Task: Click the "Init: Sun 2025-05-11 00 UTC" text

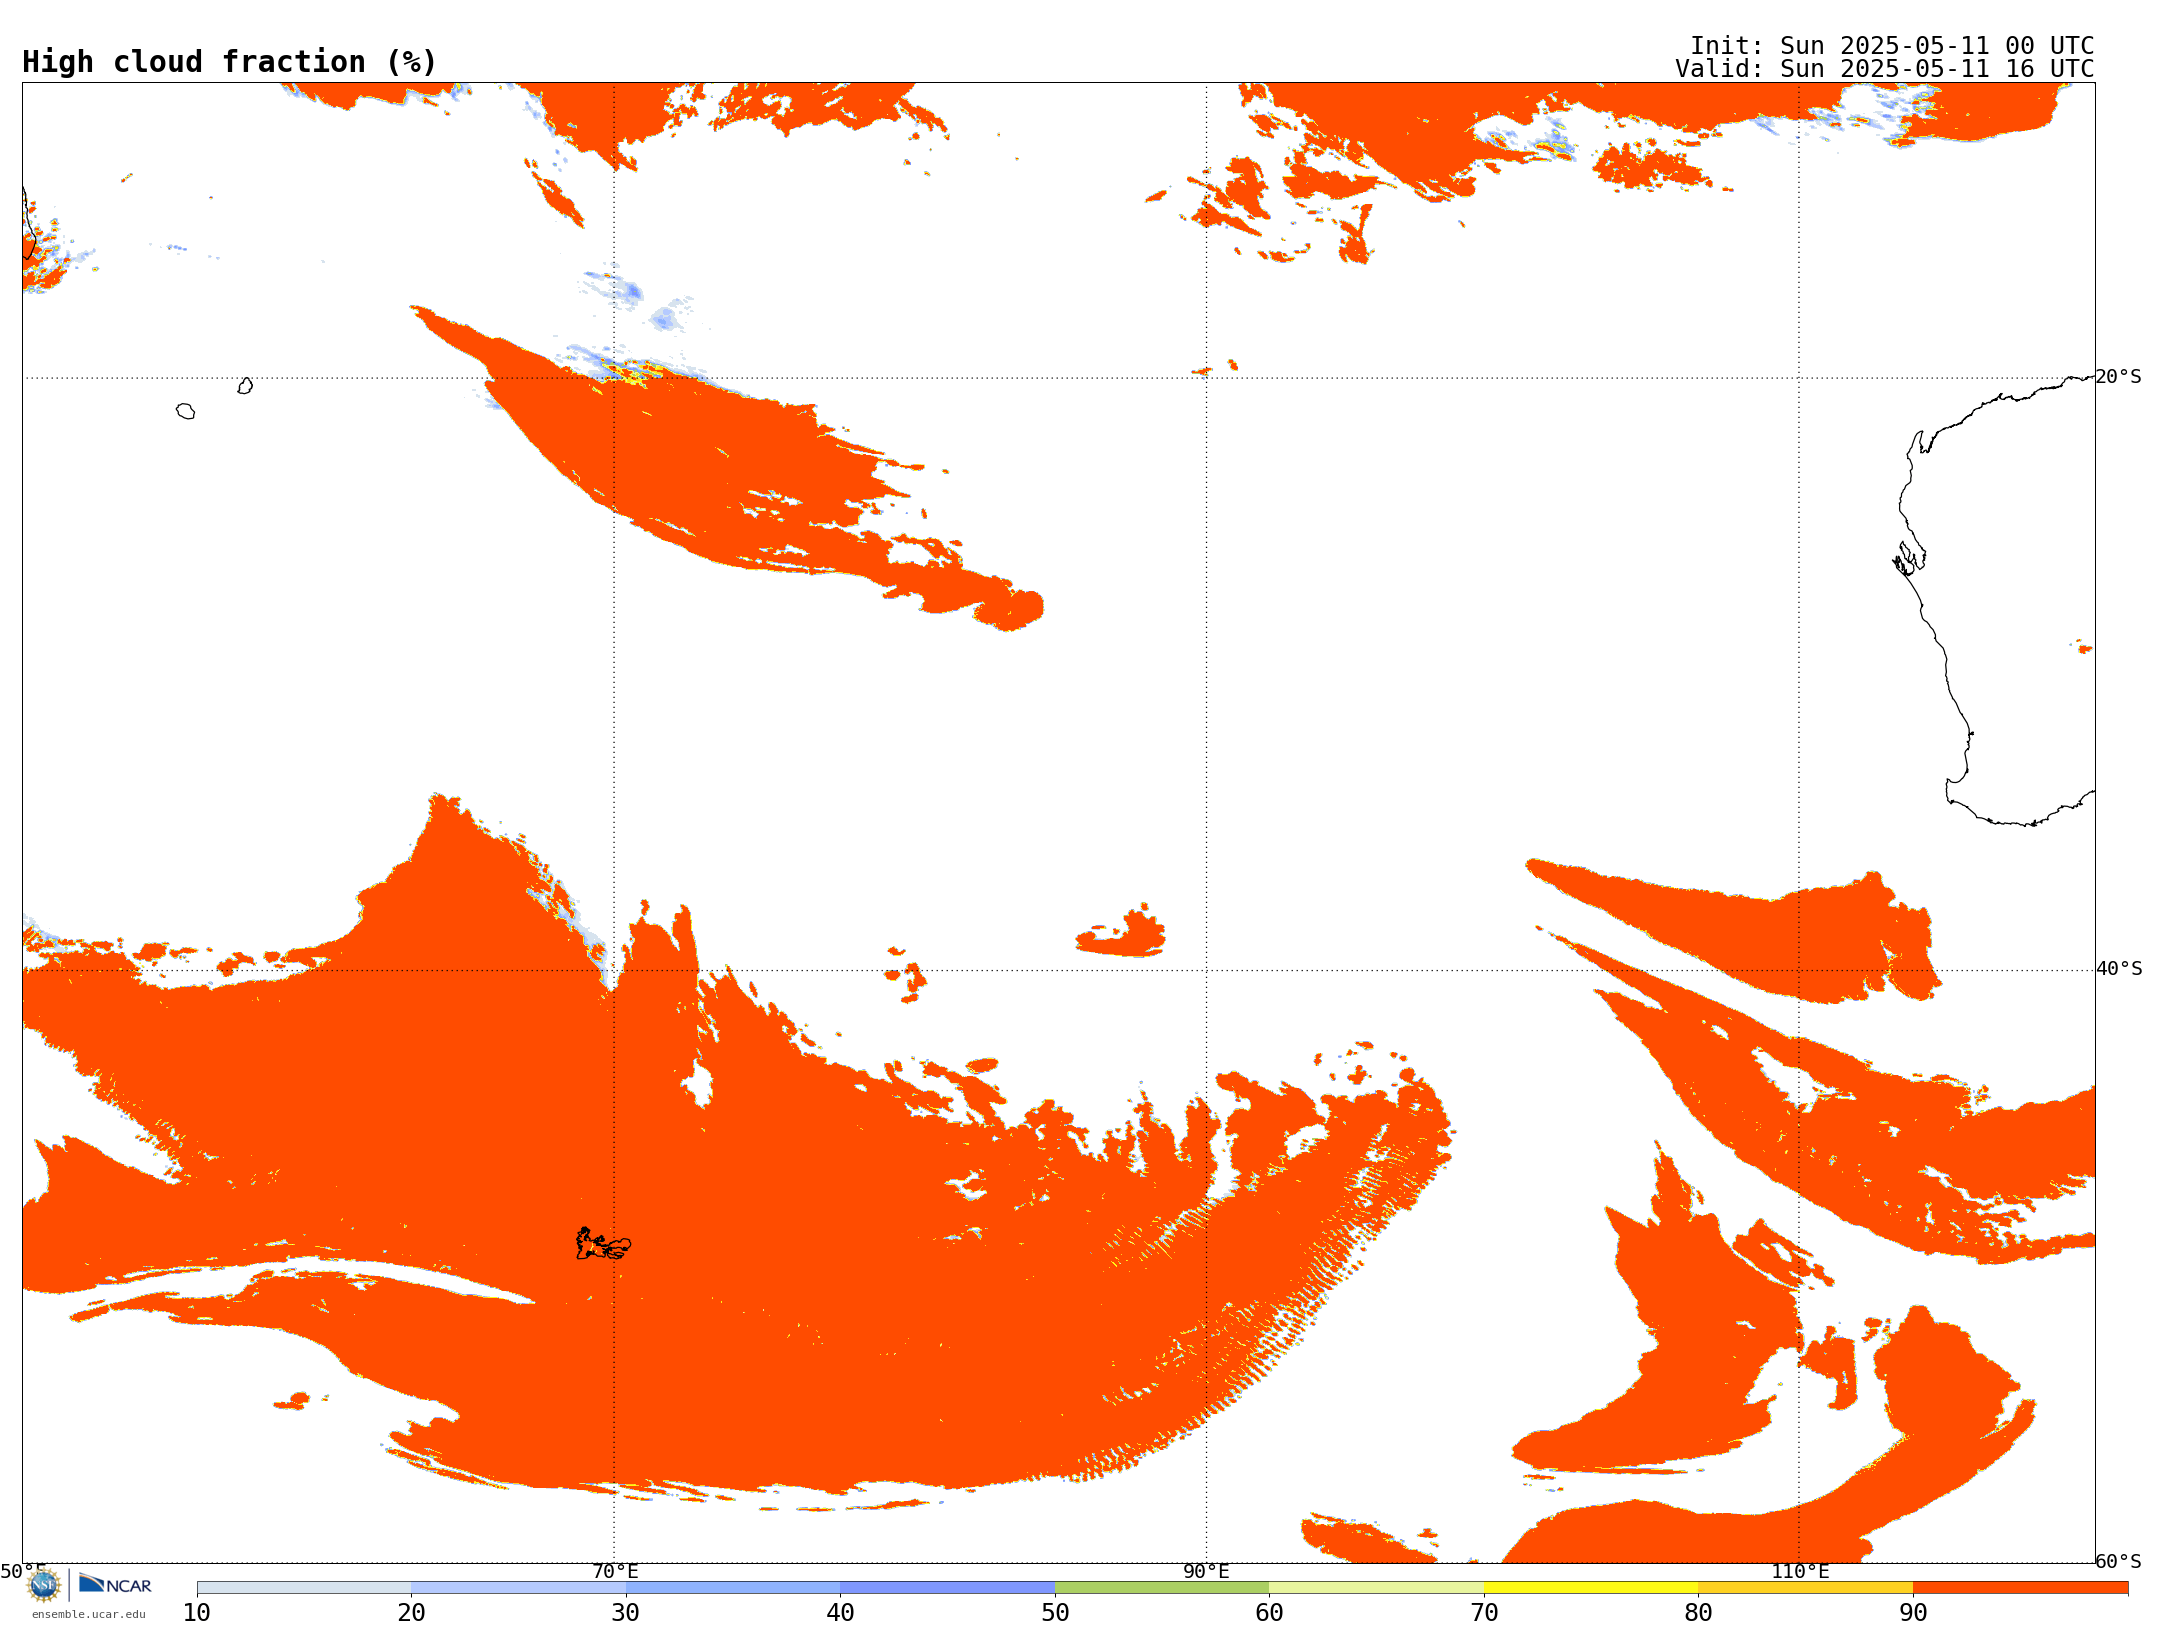Action: pos(1892,46)
